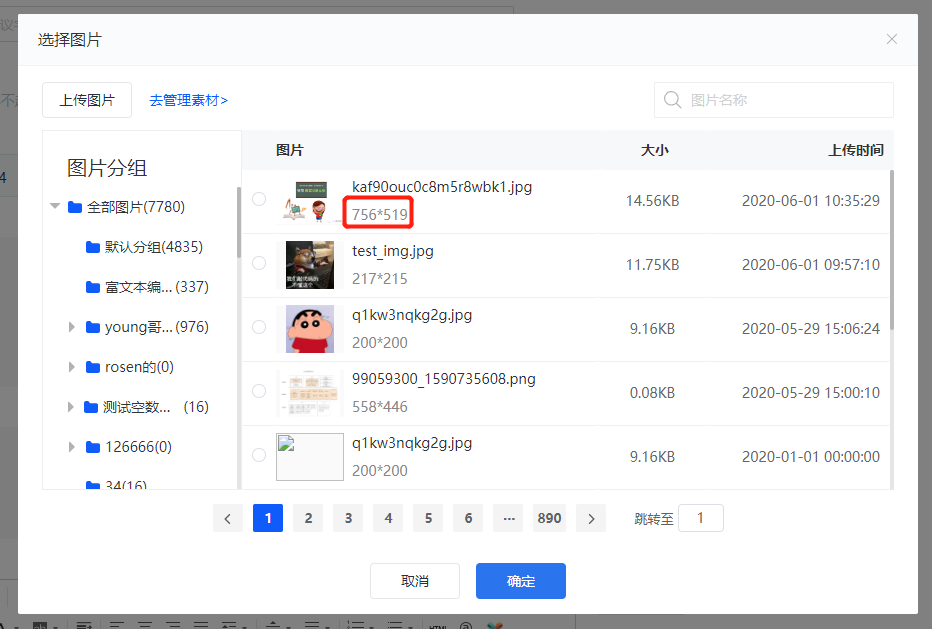Screen dimensions: 932x629
Task: Select radio for test_img.jpg
Action: 259,263
